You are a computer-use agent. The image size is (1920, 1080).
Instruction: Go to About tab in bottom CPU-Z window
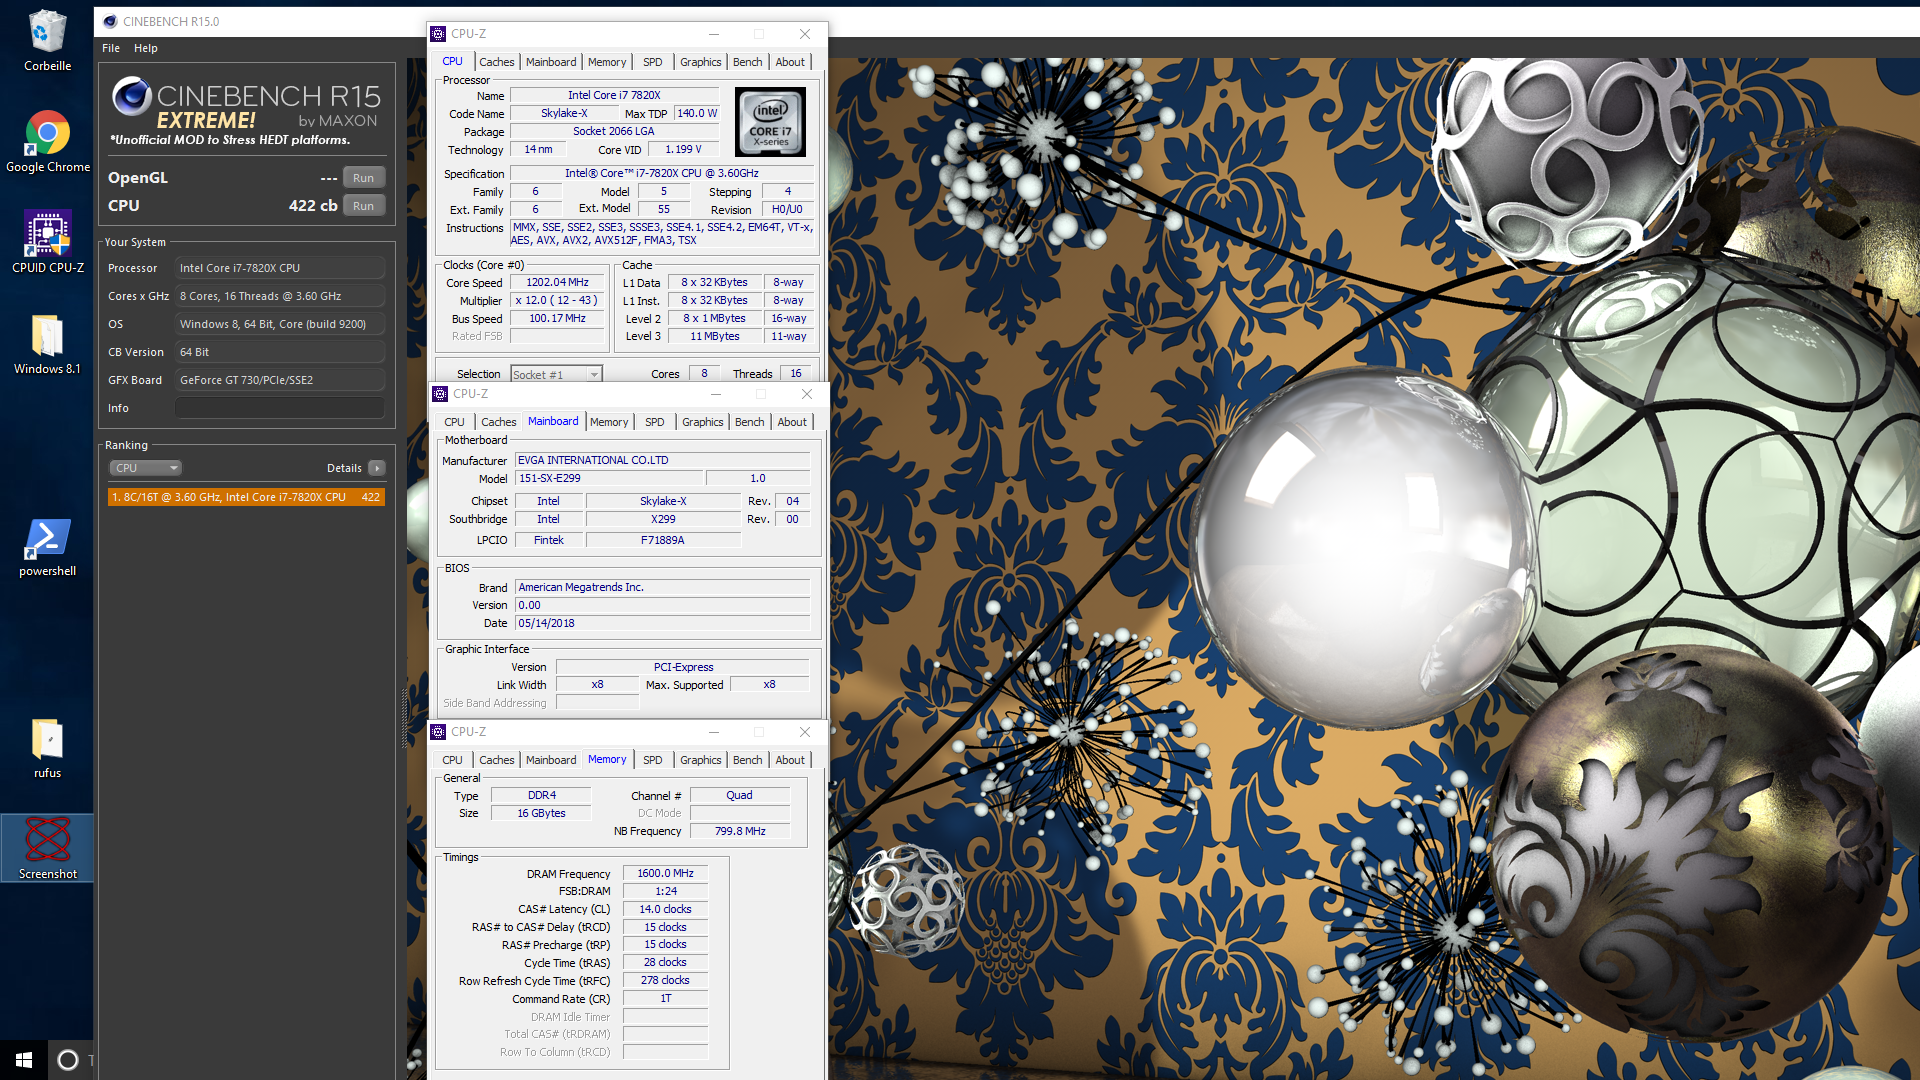click(790, 760)
